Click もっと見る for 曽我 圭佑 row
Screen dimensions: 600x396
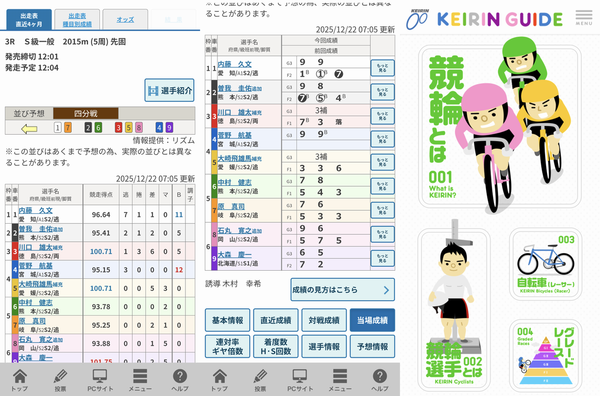[382, 92]
